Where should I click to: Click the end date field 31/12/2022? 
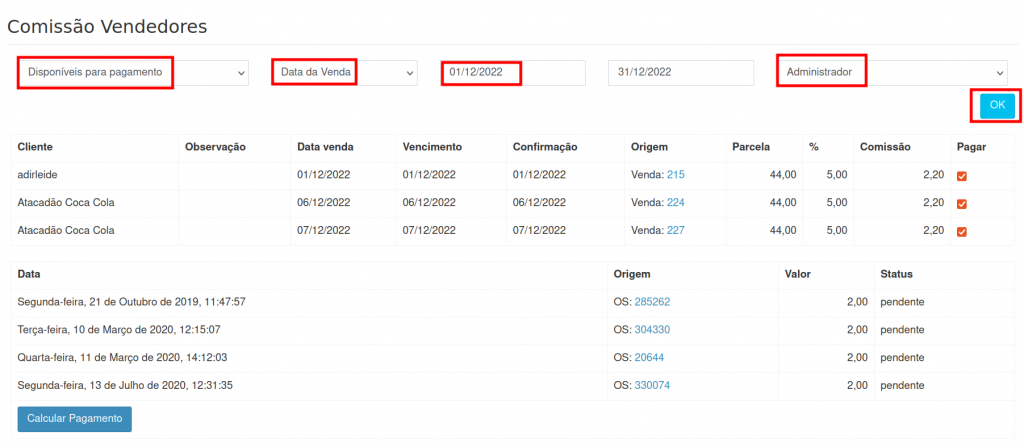coord(680,73)
